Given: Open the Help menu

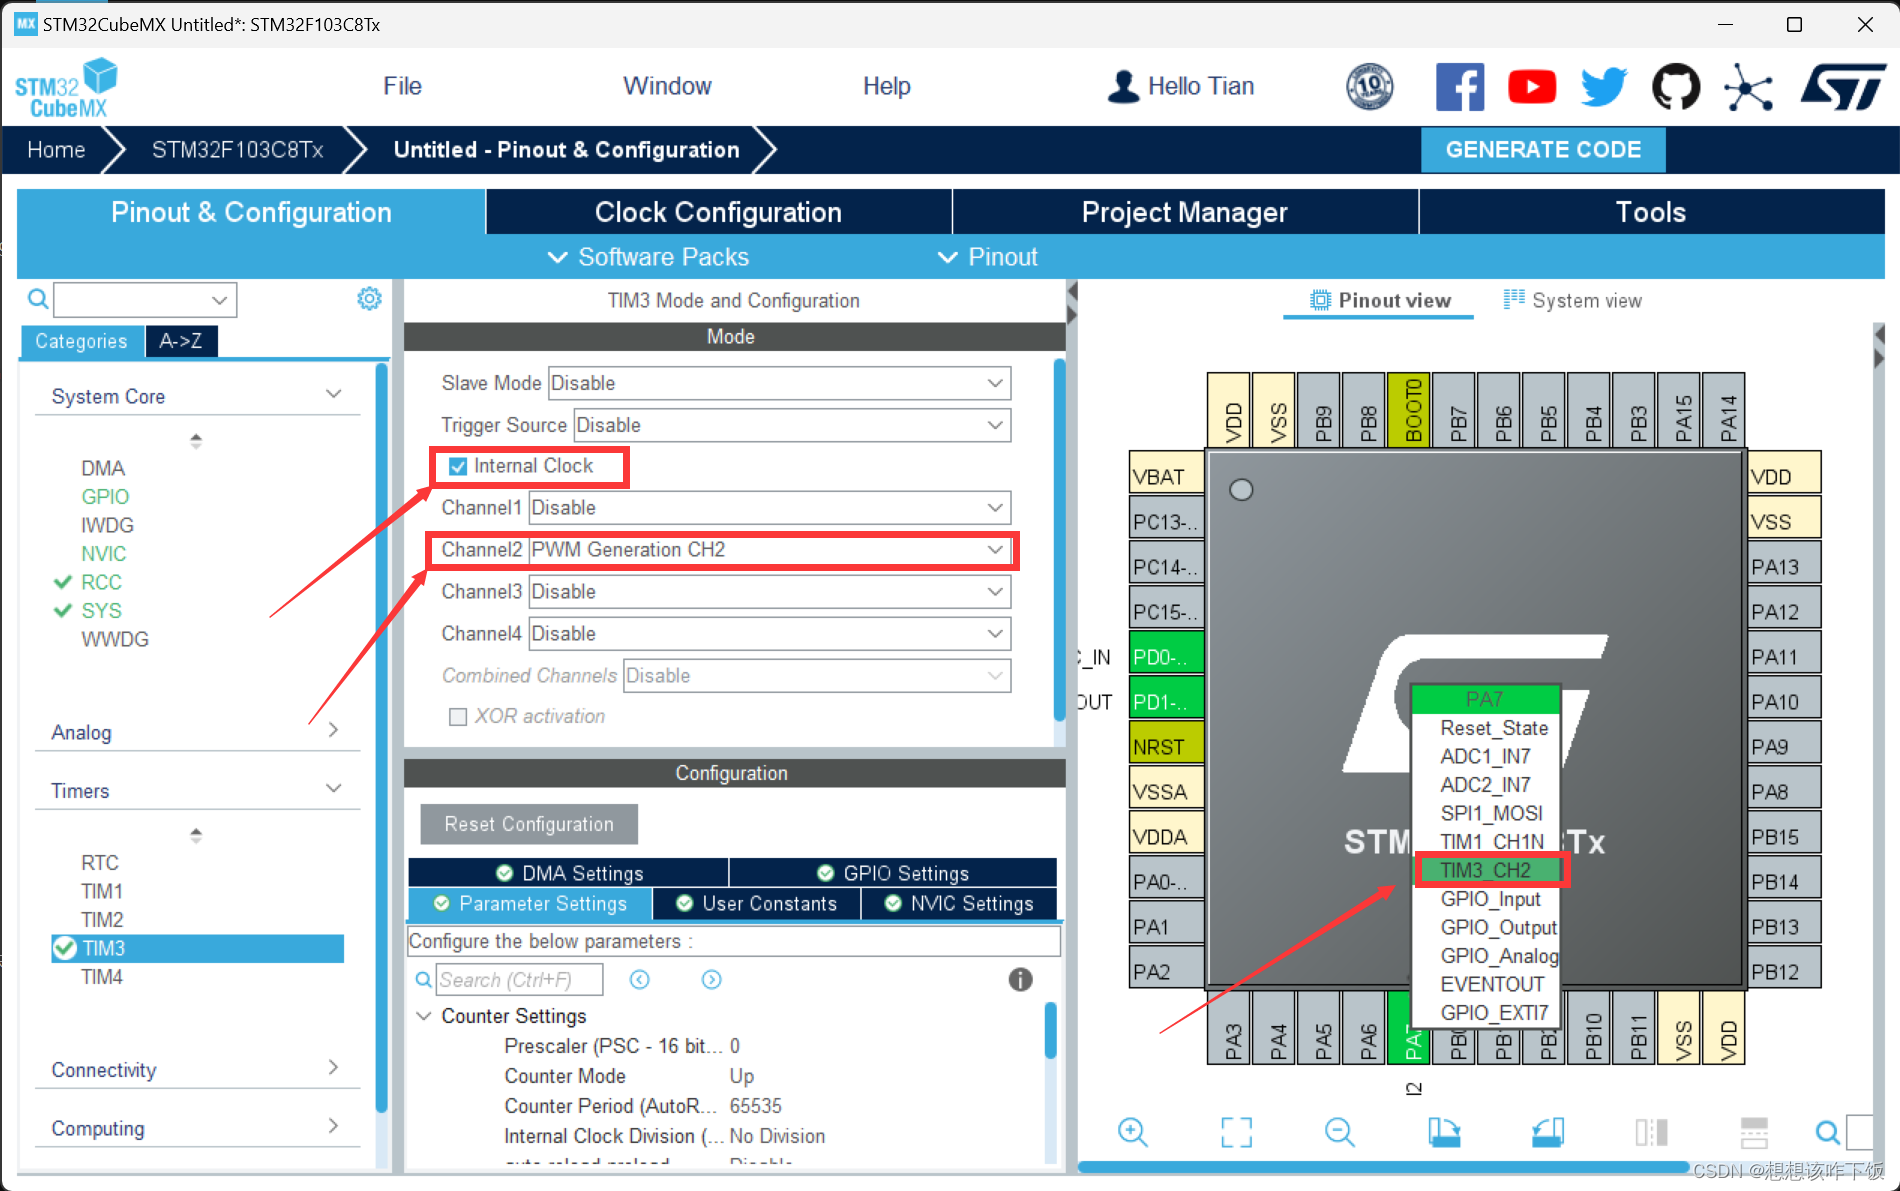Looking at the screenshot, I should (887, 87).
